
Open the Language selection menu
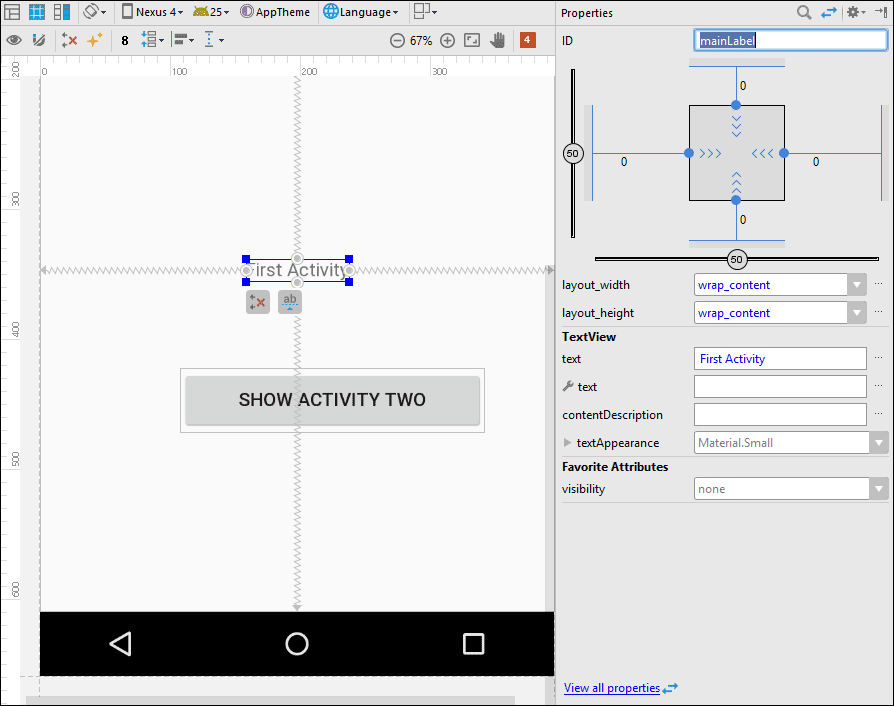tap(361, 12)
